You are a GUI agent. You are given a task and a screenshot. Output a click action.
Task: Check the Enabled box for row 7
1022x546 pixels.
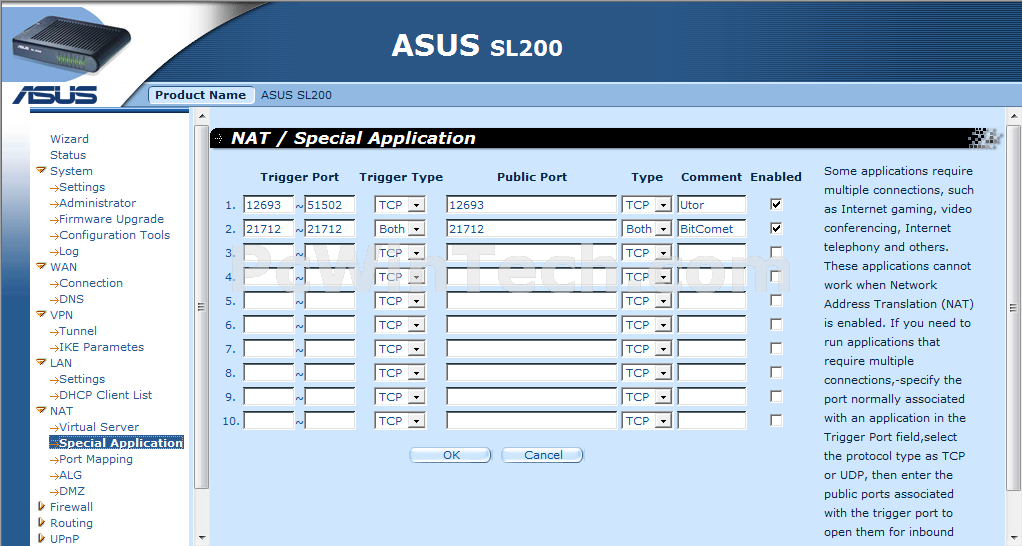(776, 348)
